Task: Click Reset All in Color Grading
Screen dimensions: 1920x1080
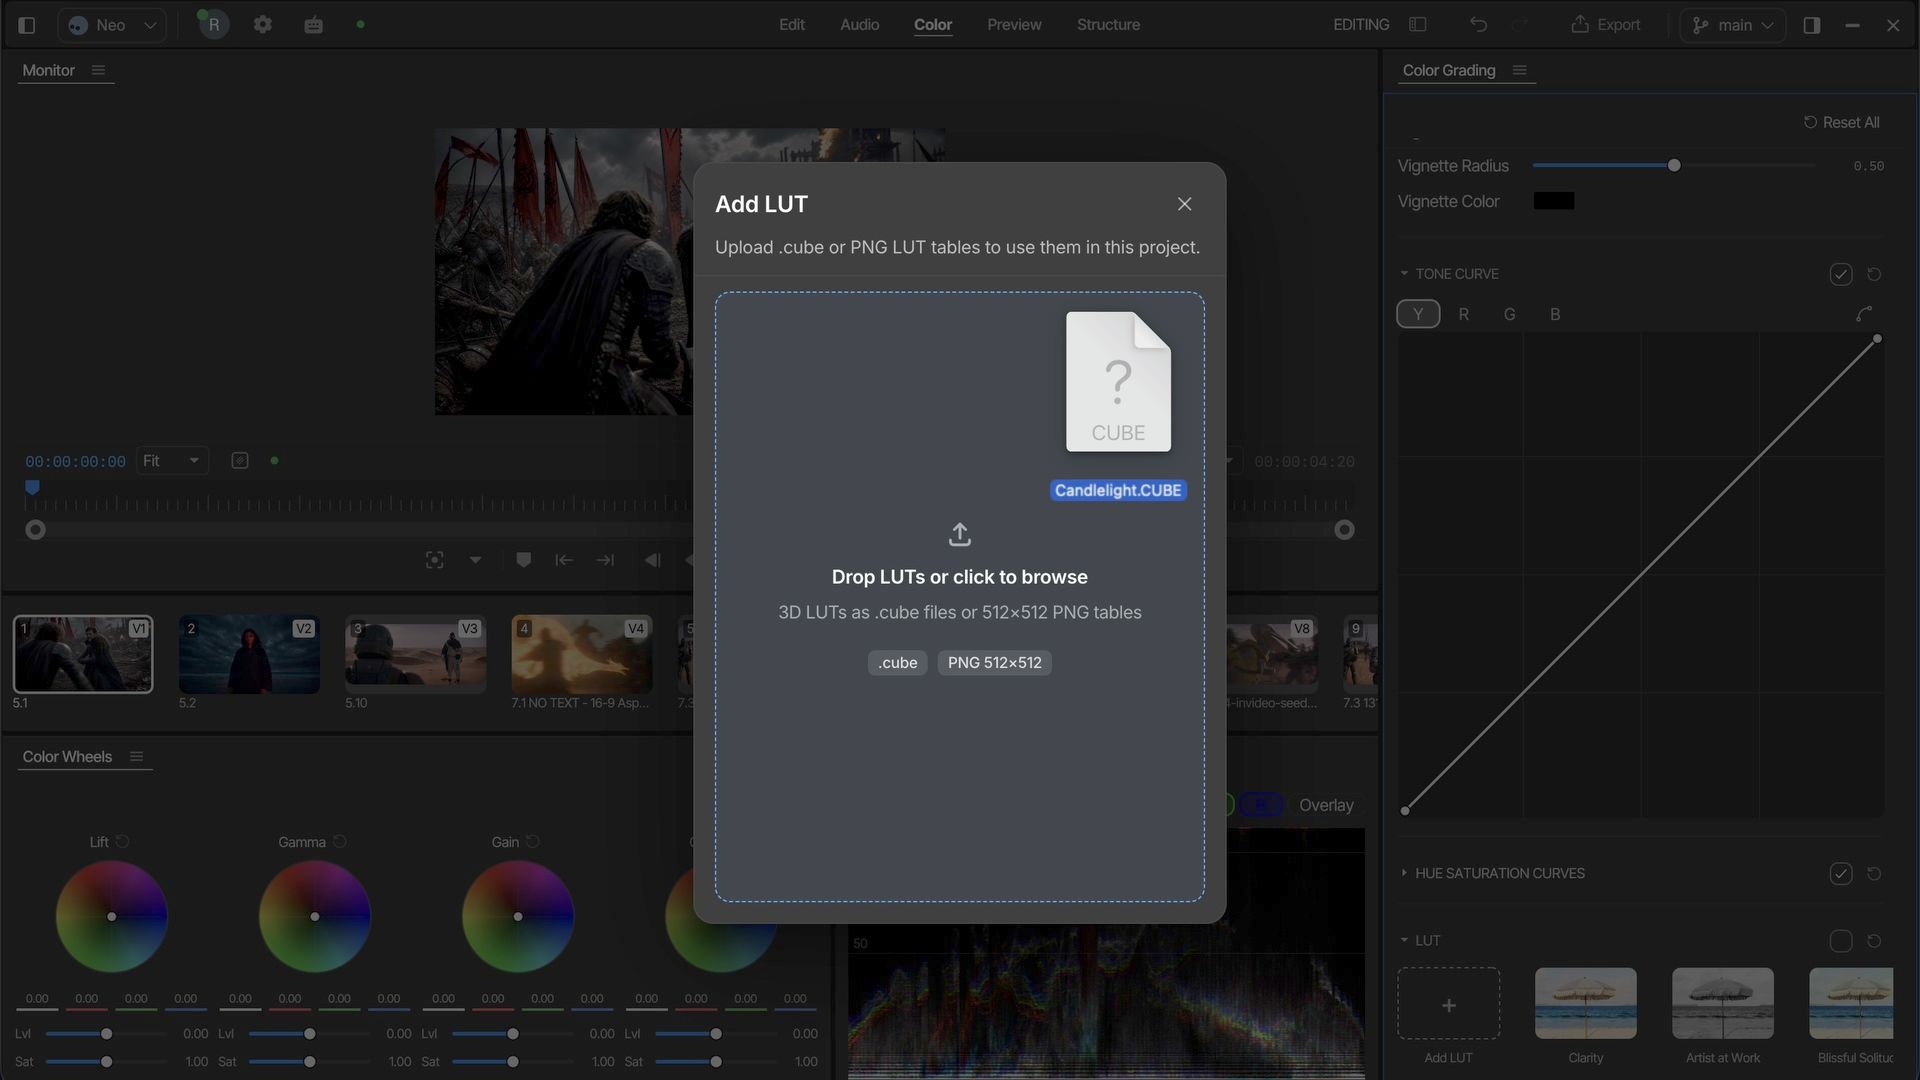Action: coord(1841,122)
